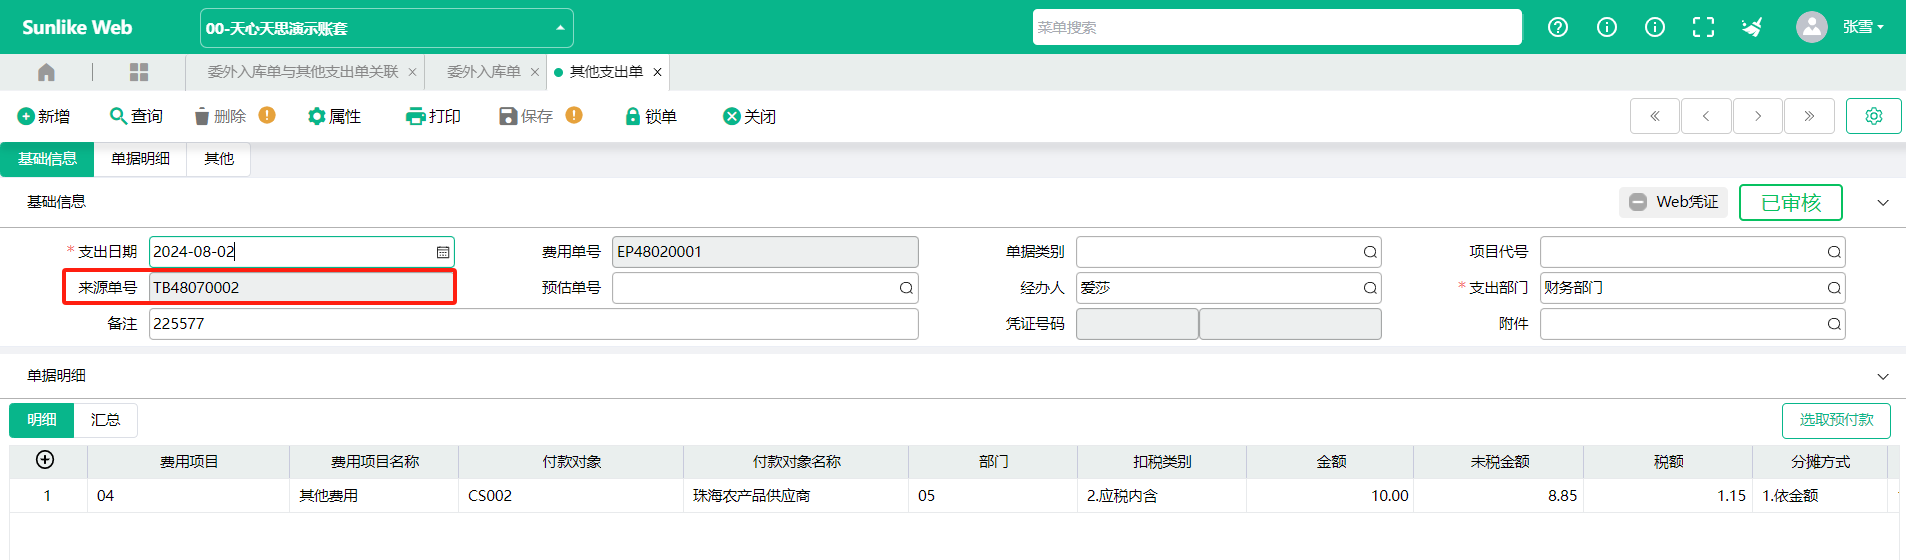Screen dimensions: 1906x560
Task: Toggle fullscreen mode icon
Action: click(1703, 27)
